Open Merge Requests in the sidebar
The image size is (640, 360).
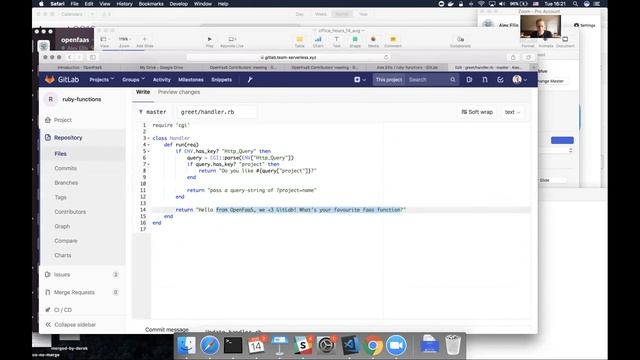(x=74, y=292)
